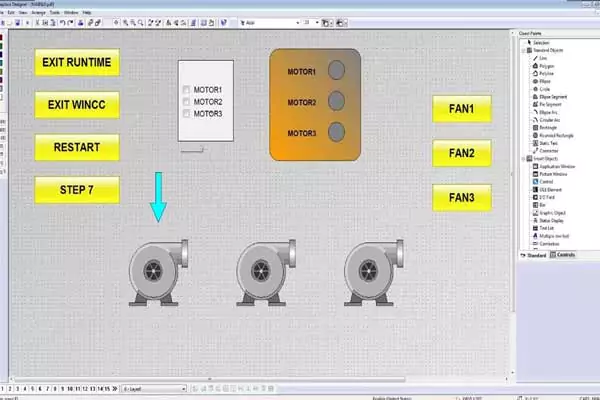Click the MOTOR1 indicator circle
600x400 pixels.
tap(337, 71)
